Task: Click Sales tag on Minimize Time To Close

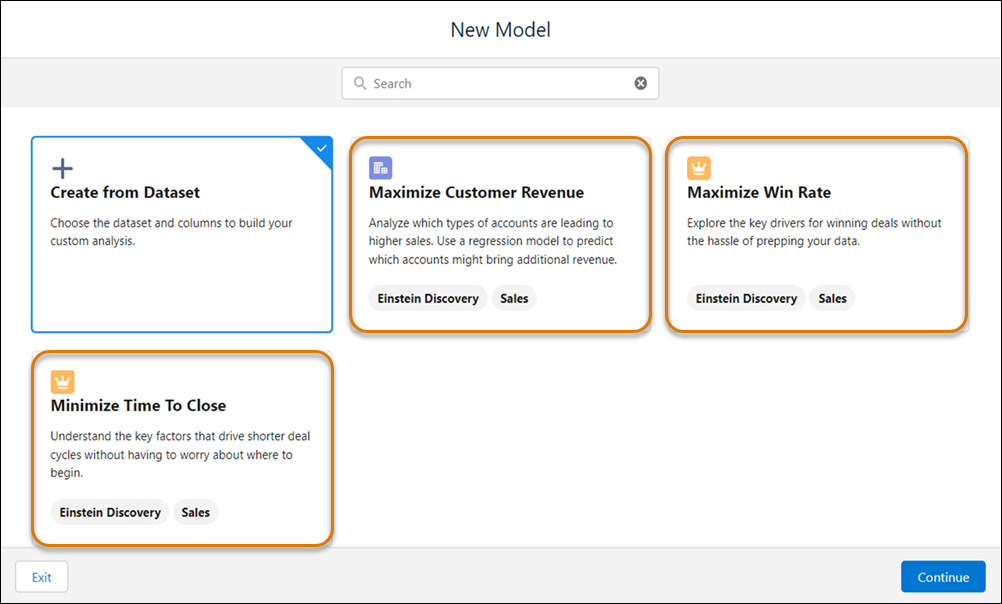Action: 196,513
